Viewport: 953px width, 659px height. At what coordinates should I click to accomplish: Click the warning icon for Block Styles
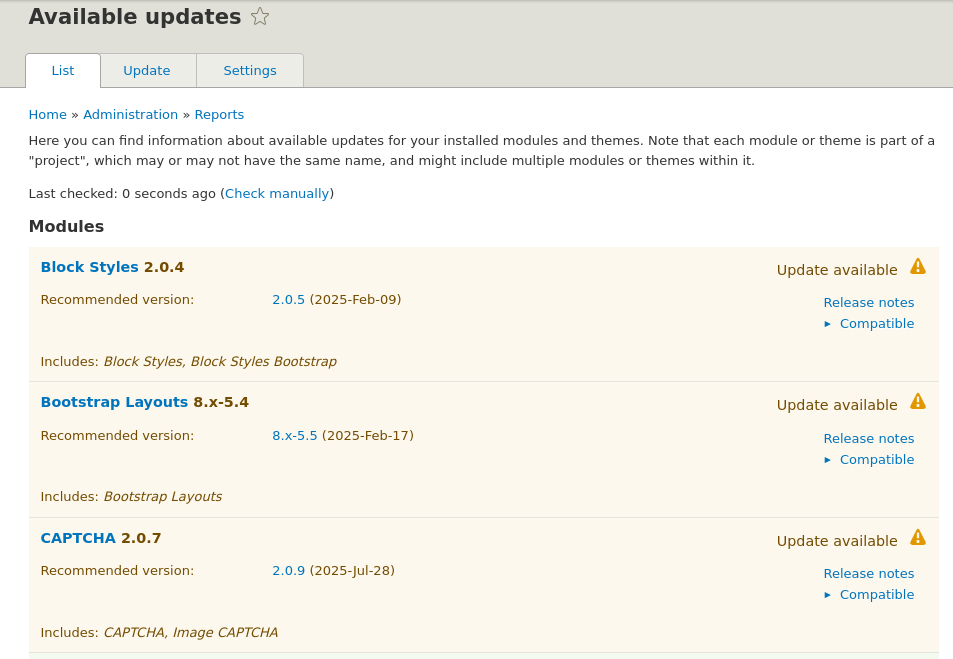[x=917, y=267]
